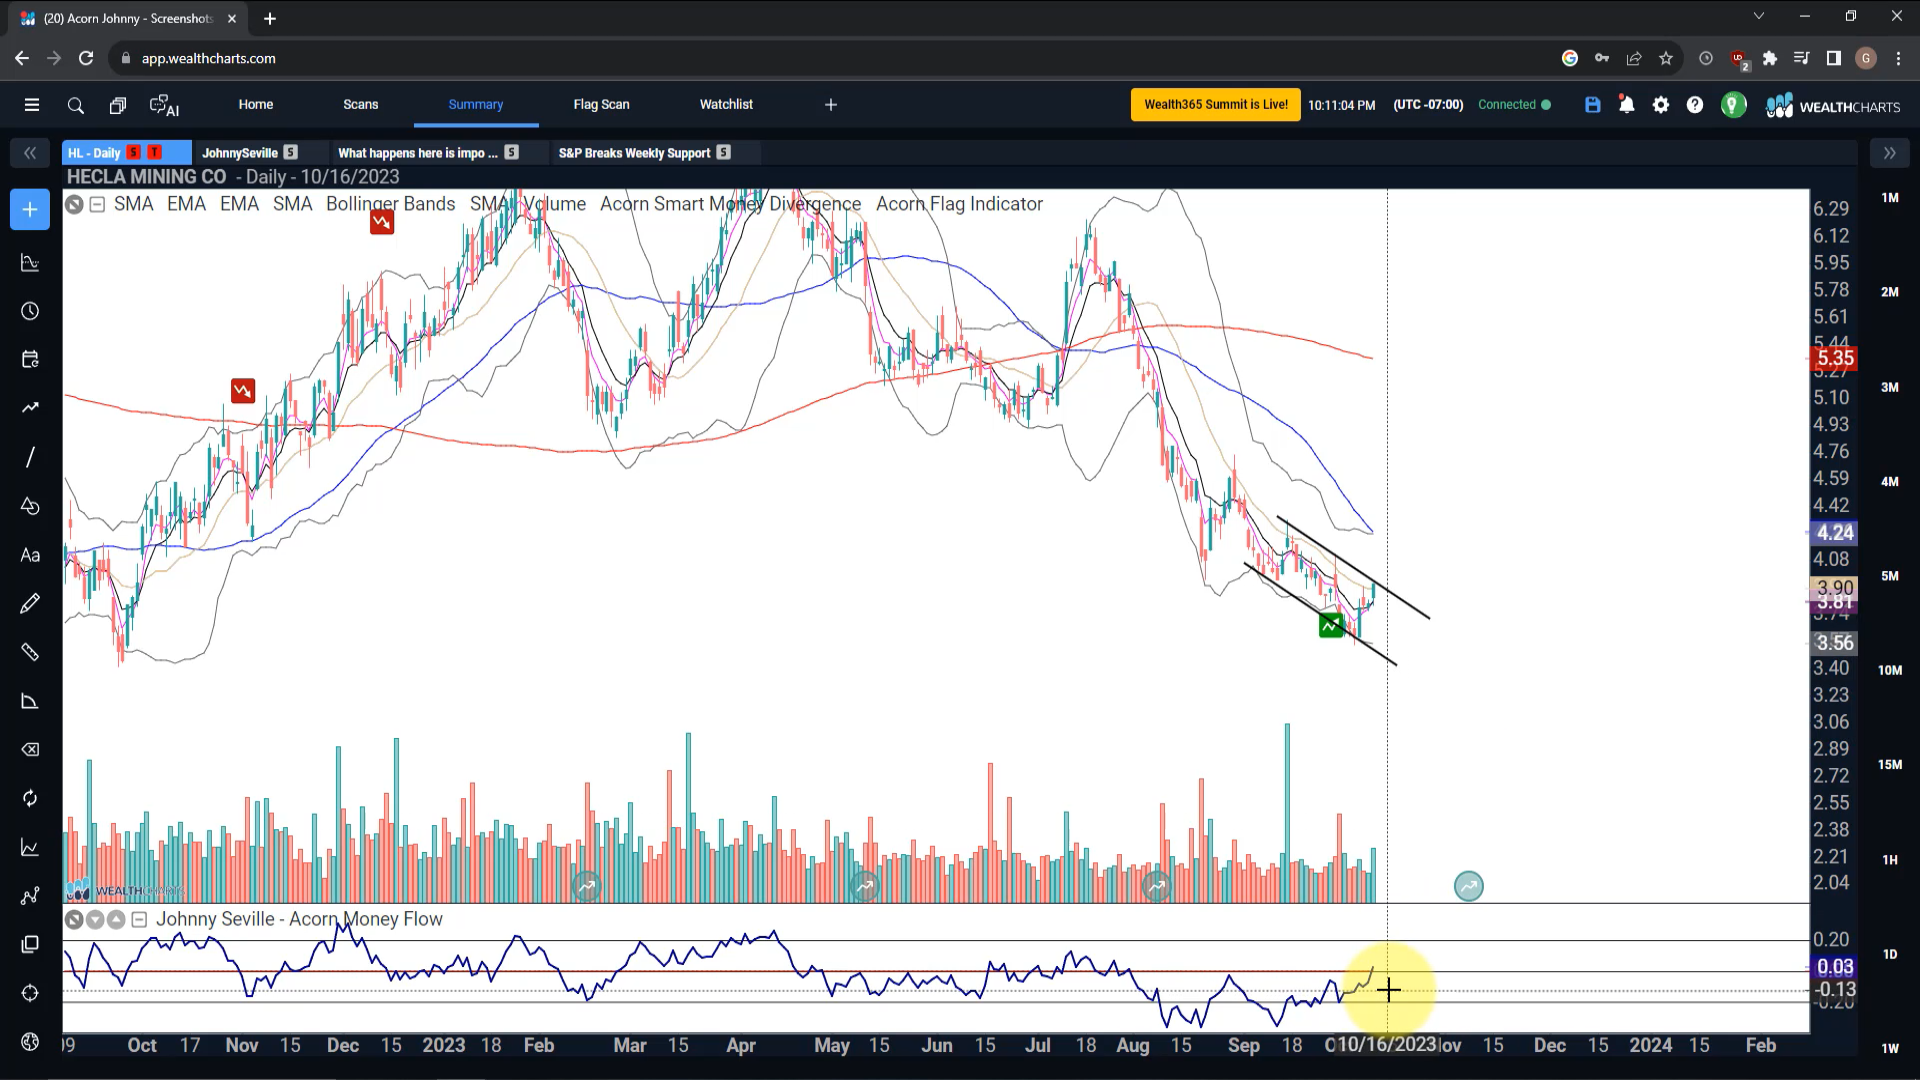
Task: Open the Scans tab
Action: [361, 105]
